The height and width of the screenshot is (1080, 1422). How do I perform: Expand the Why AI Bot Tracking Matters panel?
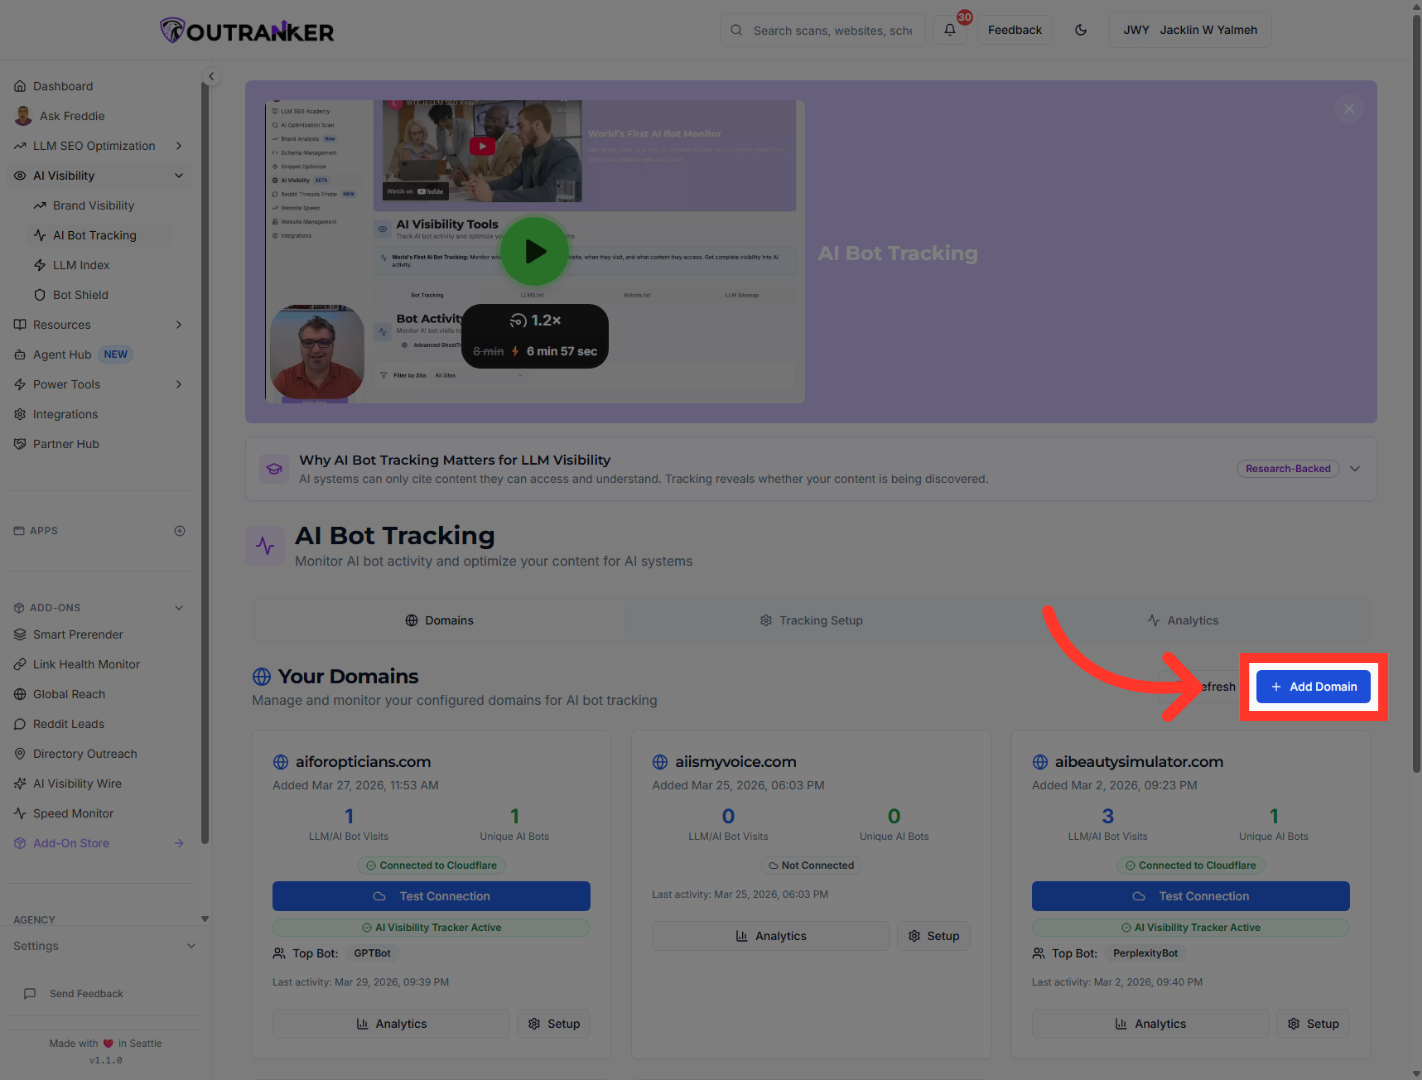(x=1355, y=468)
